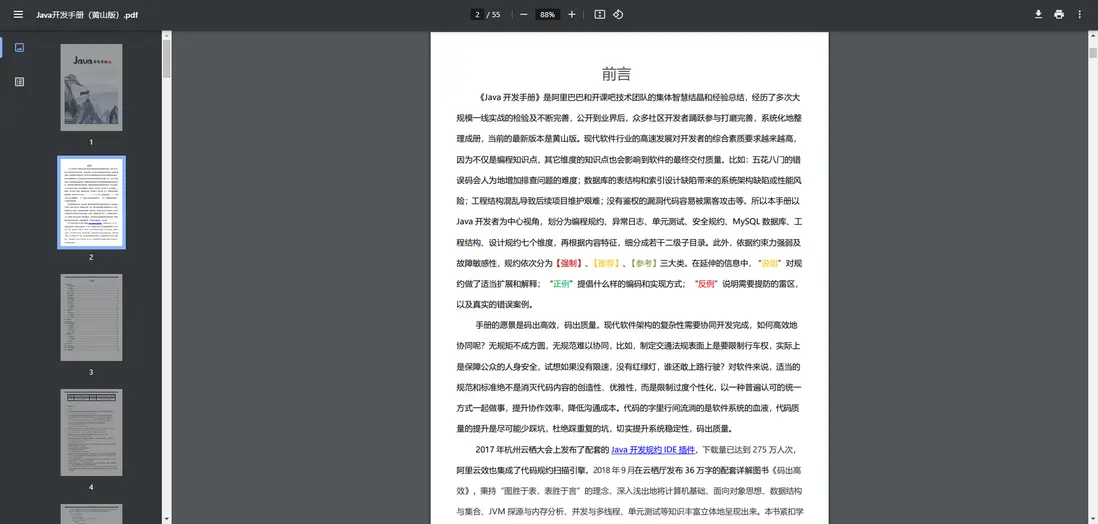
Task: Select page 2 thumbnail
Action: pos(91,202)
